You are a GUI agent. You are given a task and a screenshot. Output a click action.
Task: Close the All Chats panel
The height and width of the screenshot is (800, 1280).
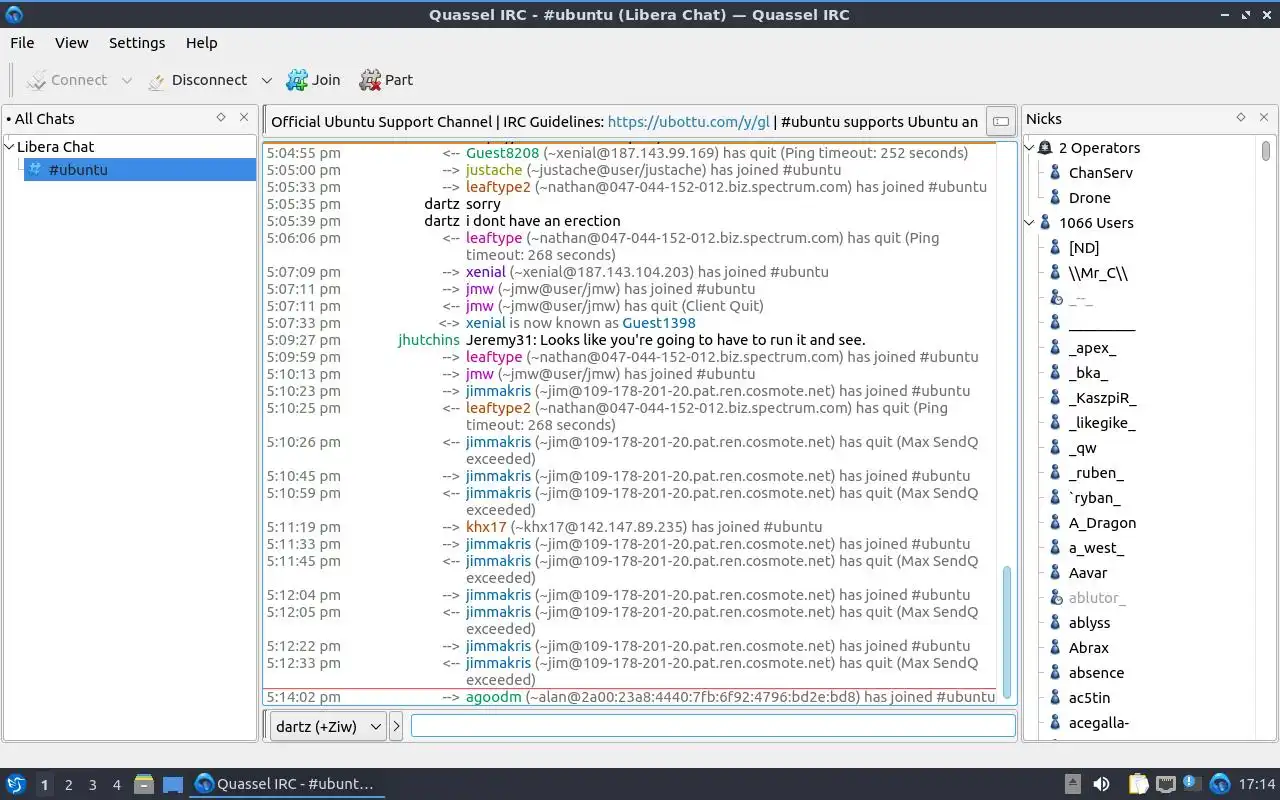(x=244, y=118)
